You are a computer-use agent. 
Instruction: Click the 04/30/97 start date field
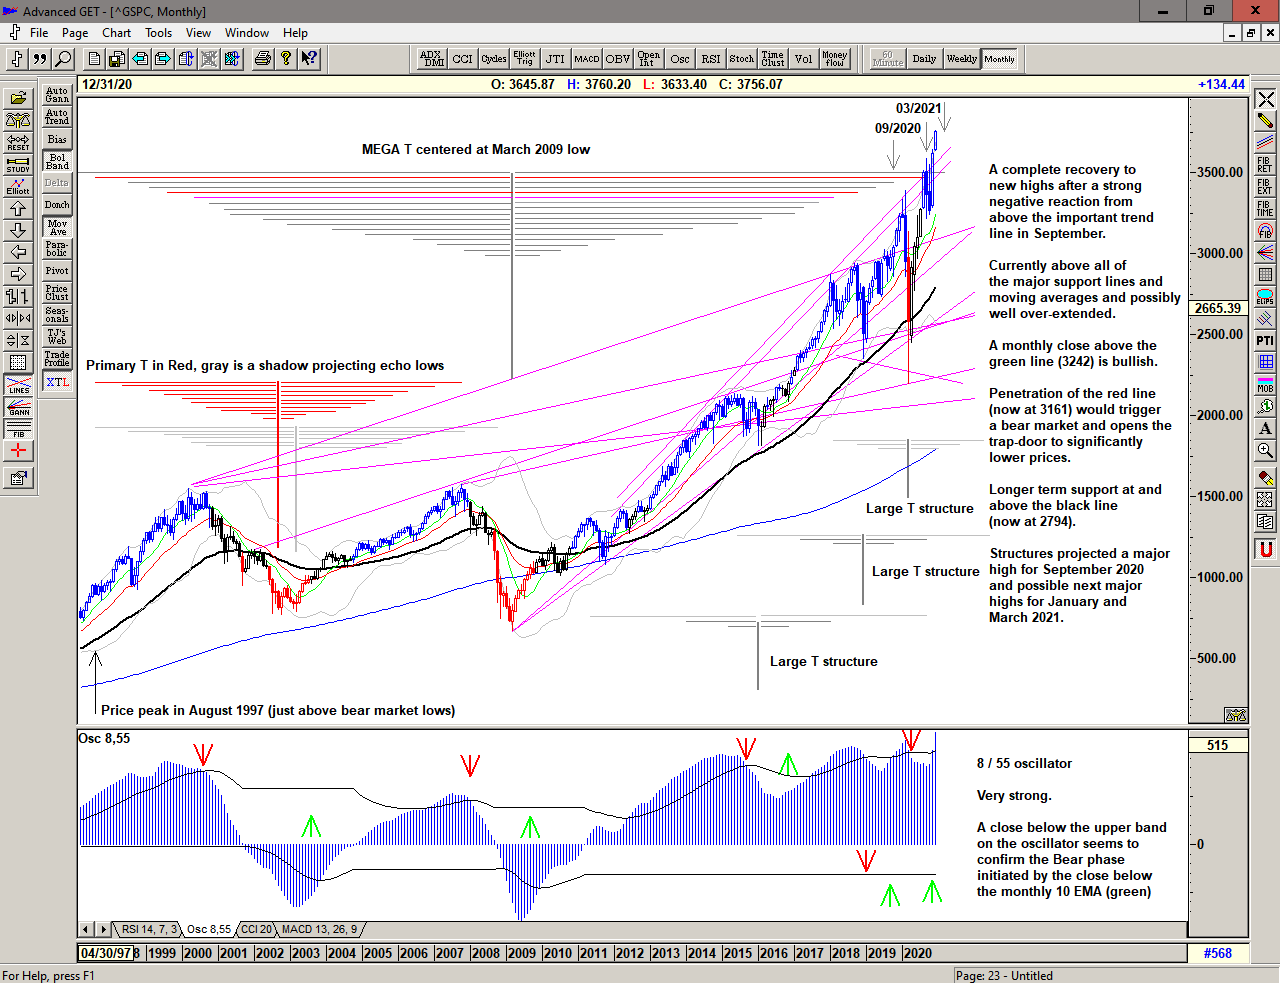pyautogui.click(x=105, y=953)
